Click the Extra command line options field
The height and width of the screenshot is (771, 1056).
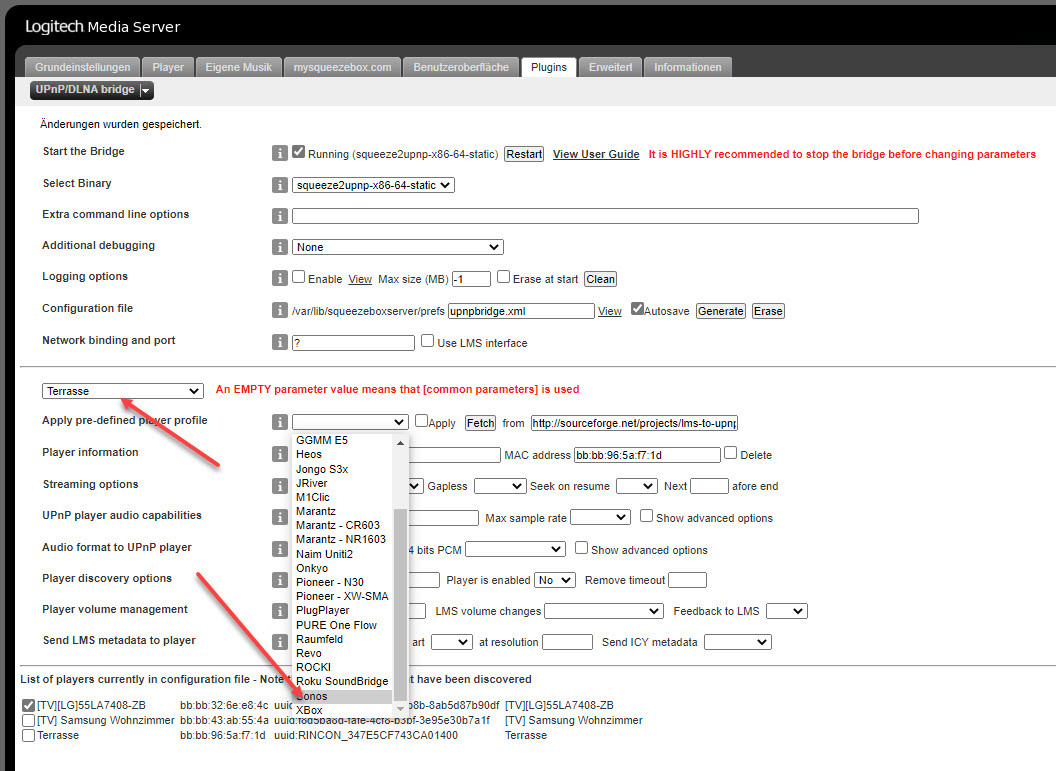[605, 216]
